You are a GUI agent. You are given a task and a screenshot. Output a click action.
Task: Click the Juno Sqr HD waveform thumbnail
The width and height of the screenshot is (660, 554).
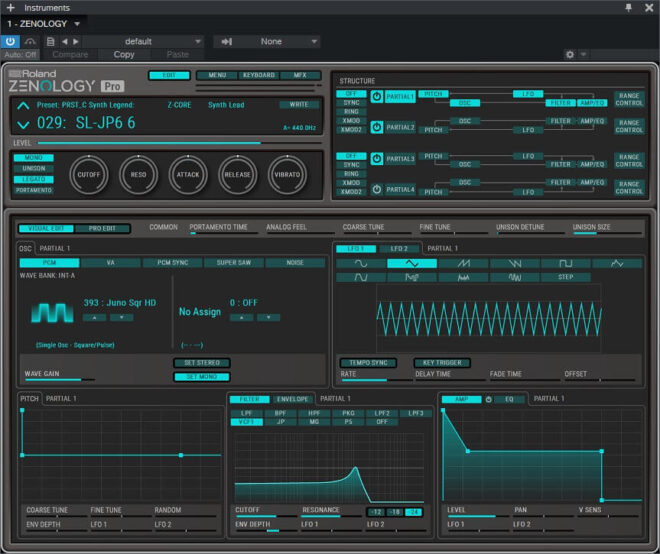52,312
